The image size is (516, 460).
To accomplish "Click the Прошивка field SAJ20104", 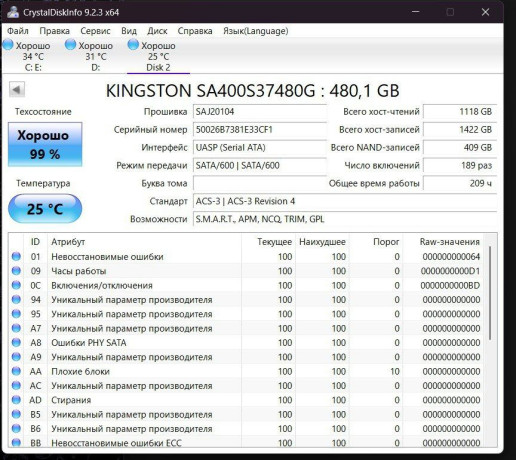I will [x=260, y=112].
